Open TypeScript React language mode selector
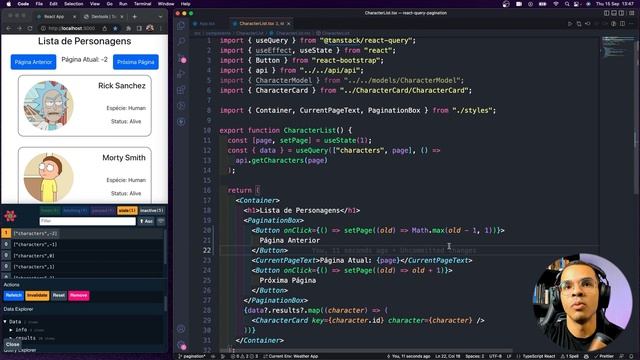 tap(538, 356)
